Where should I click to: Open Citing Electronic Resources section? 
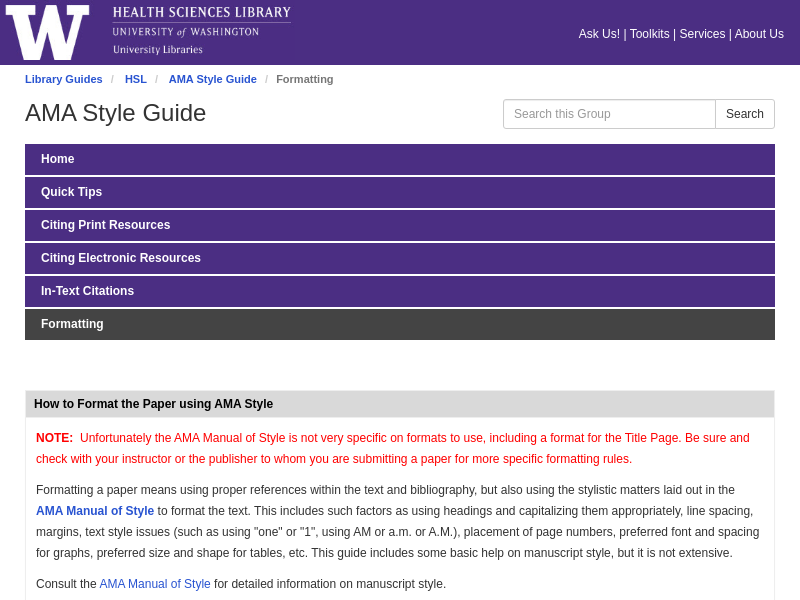tap(121, 258)
